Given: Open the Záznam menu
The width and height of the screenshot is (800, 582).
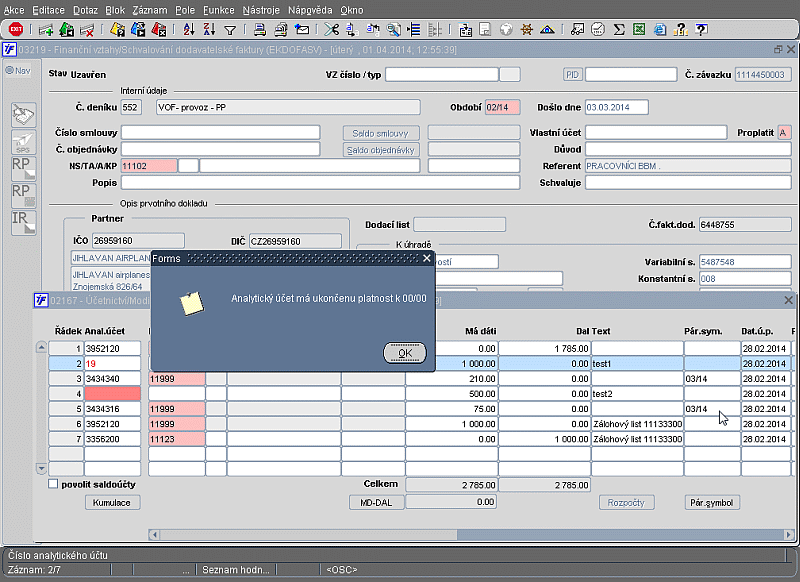Looking at the screenshot, I should 149,10.
